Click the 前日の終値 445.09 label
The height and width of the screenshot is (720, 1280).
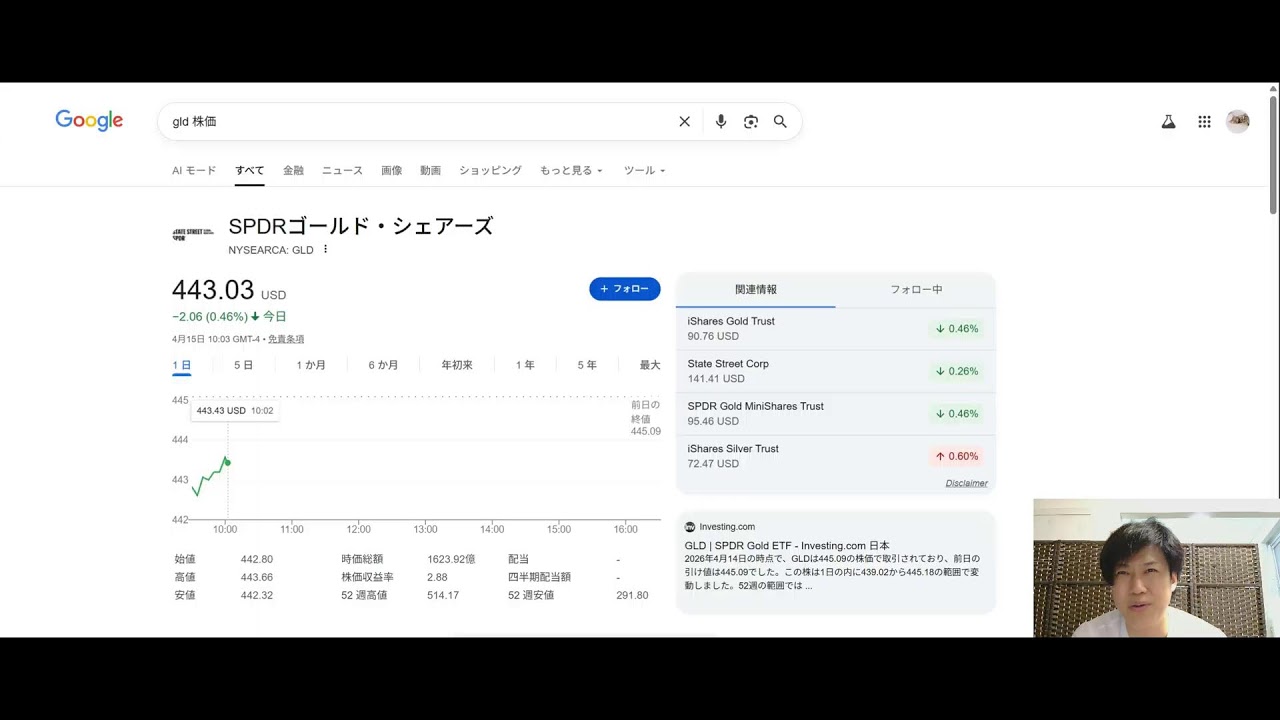tap(645, 418)
